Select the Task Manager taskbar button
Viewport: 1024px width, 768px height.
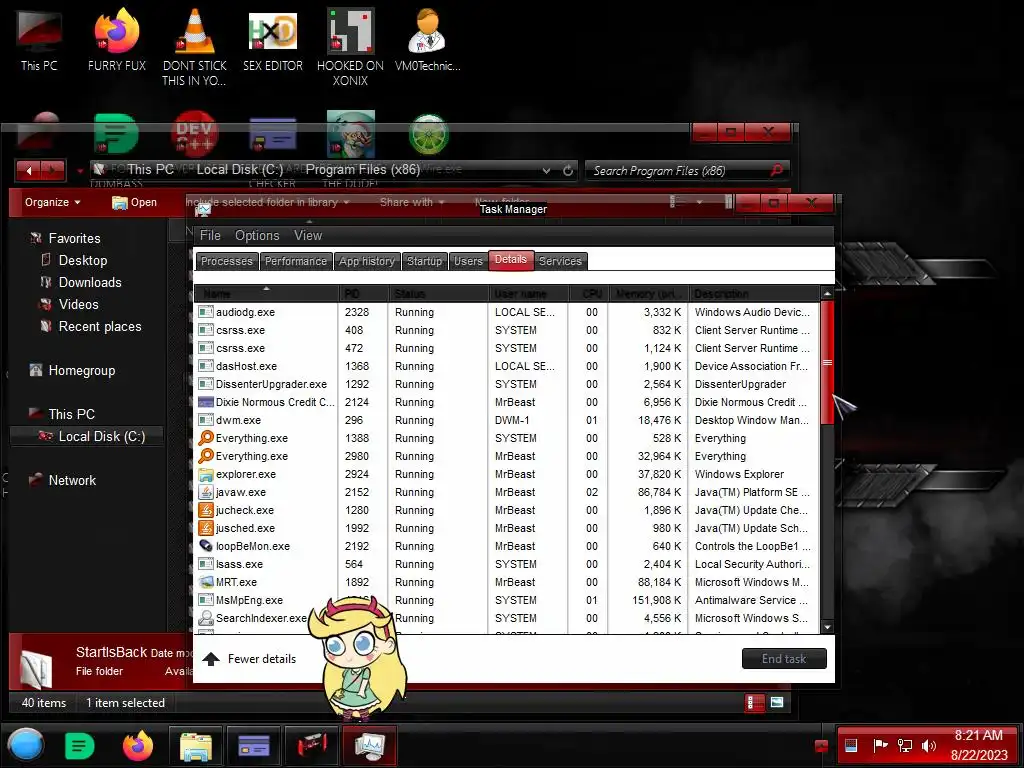pos(370,745)
